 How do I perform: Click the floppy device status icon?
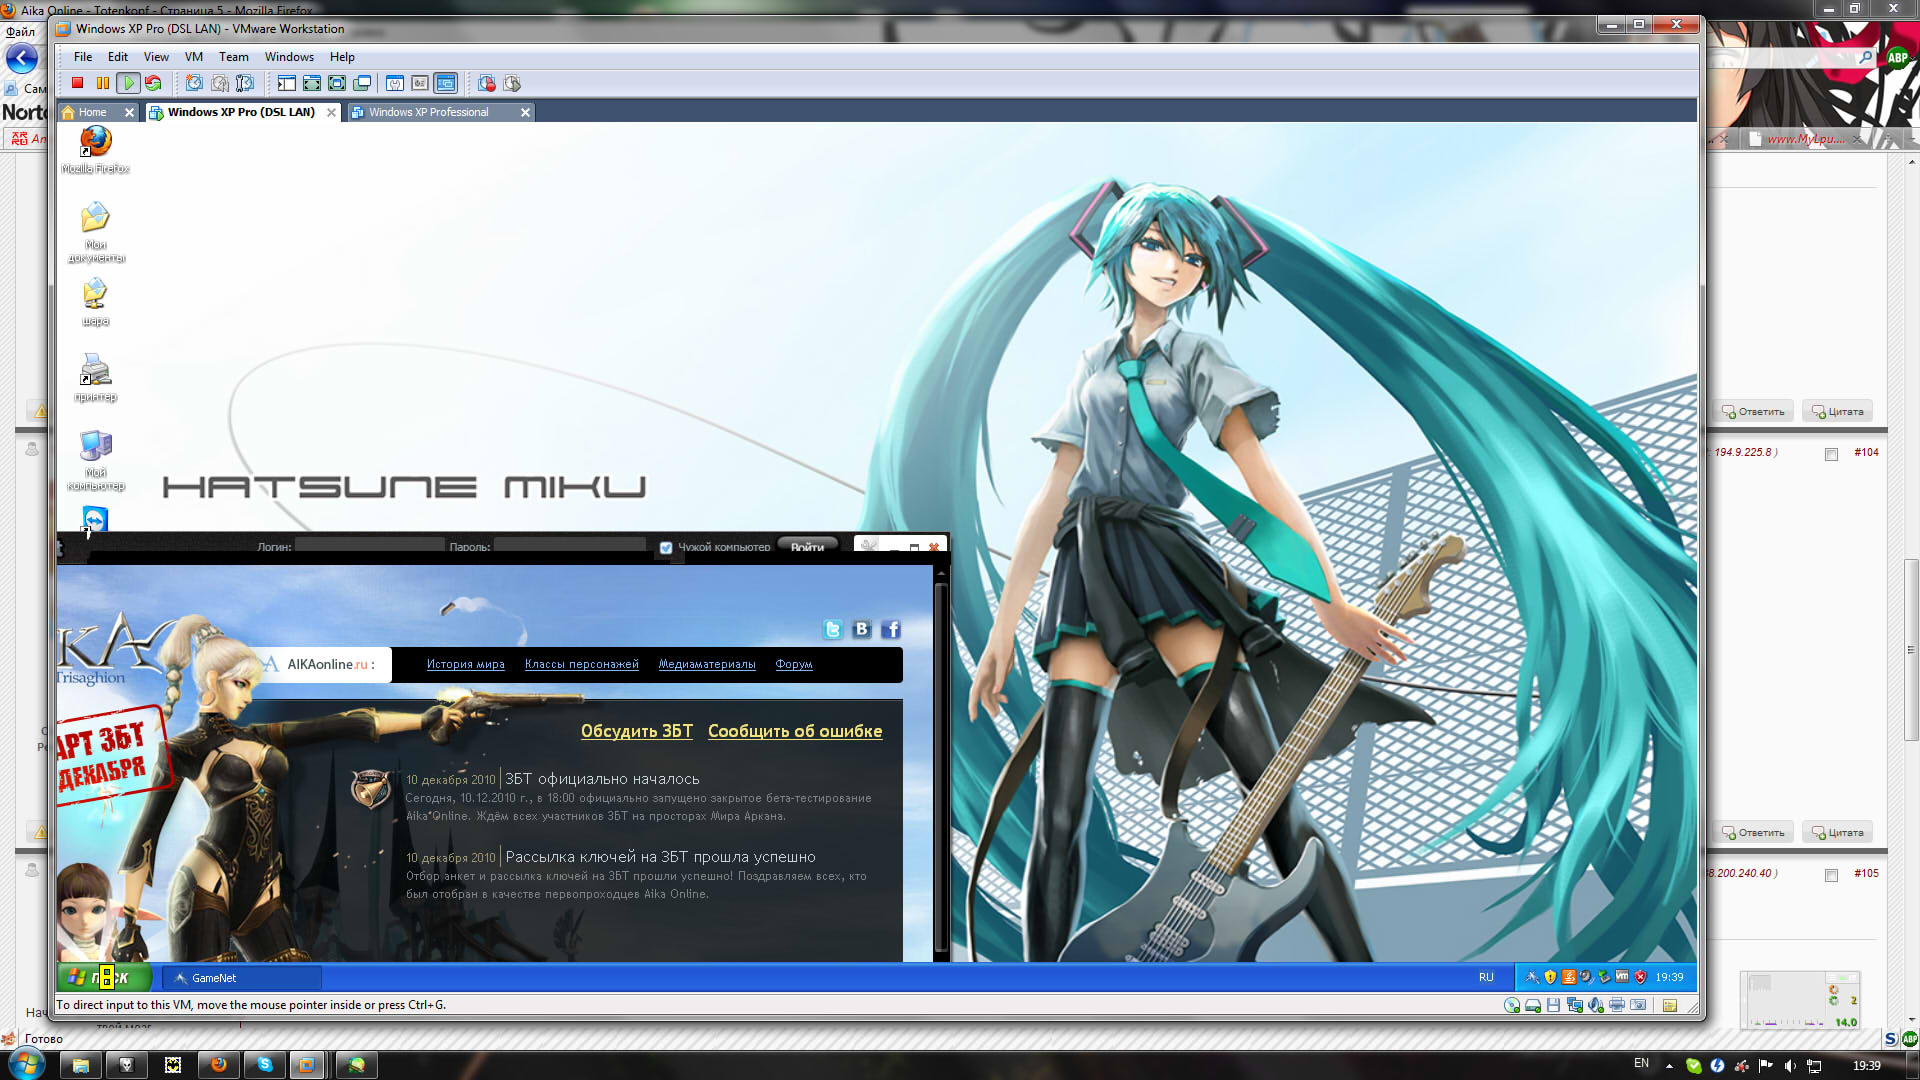[1553, 1006]
